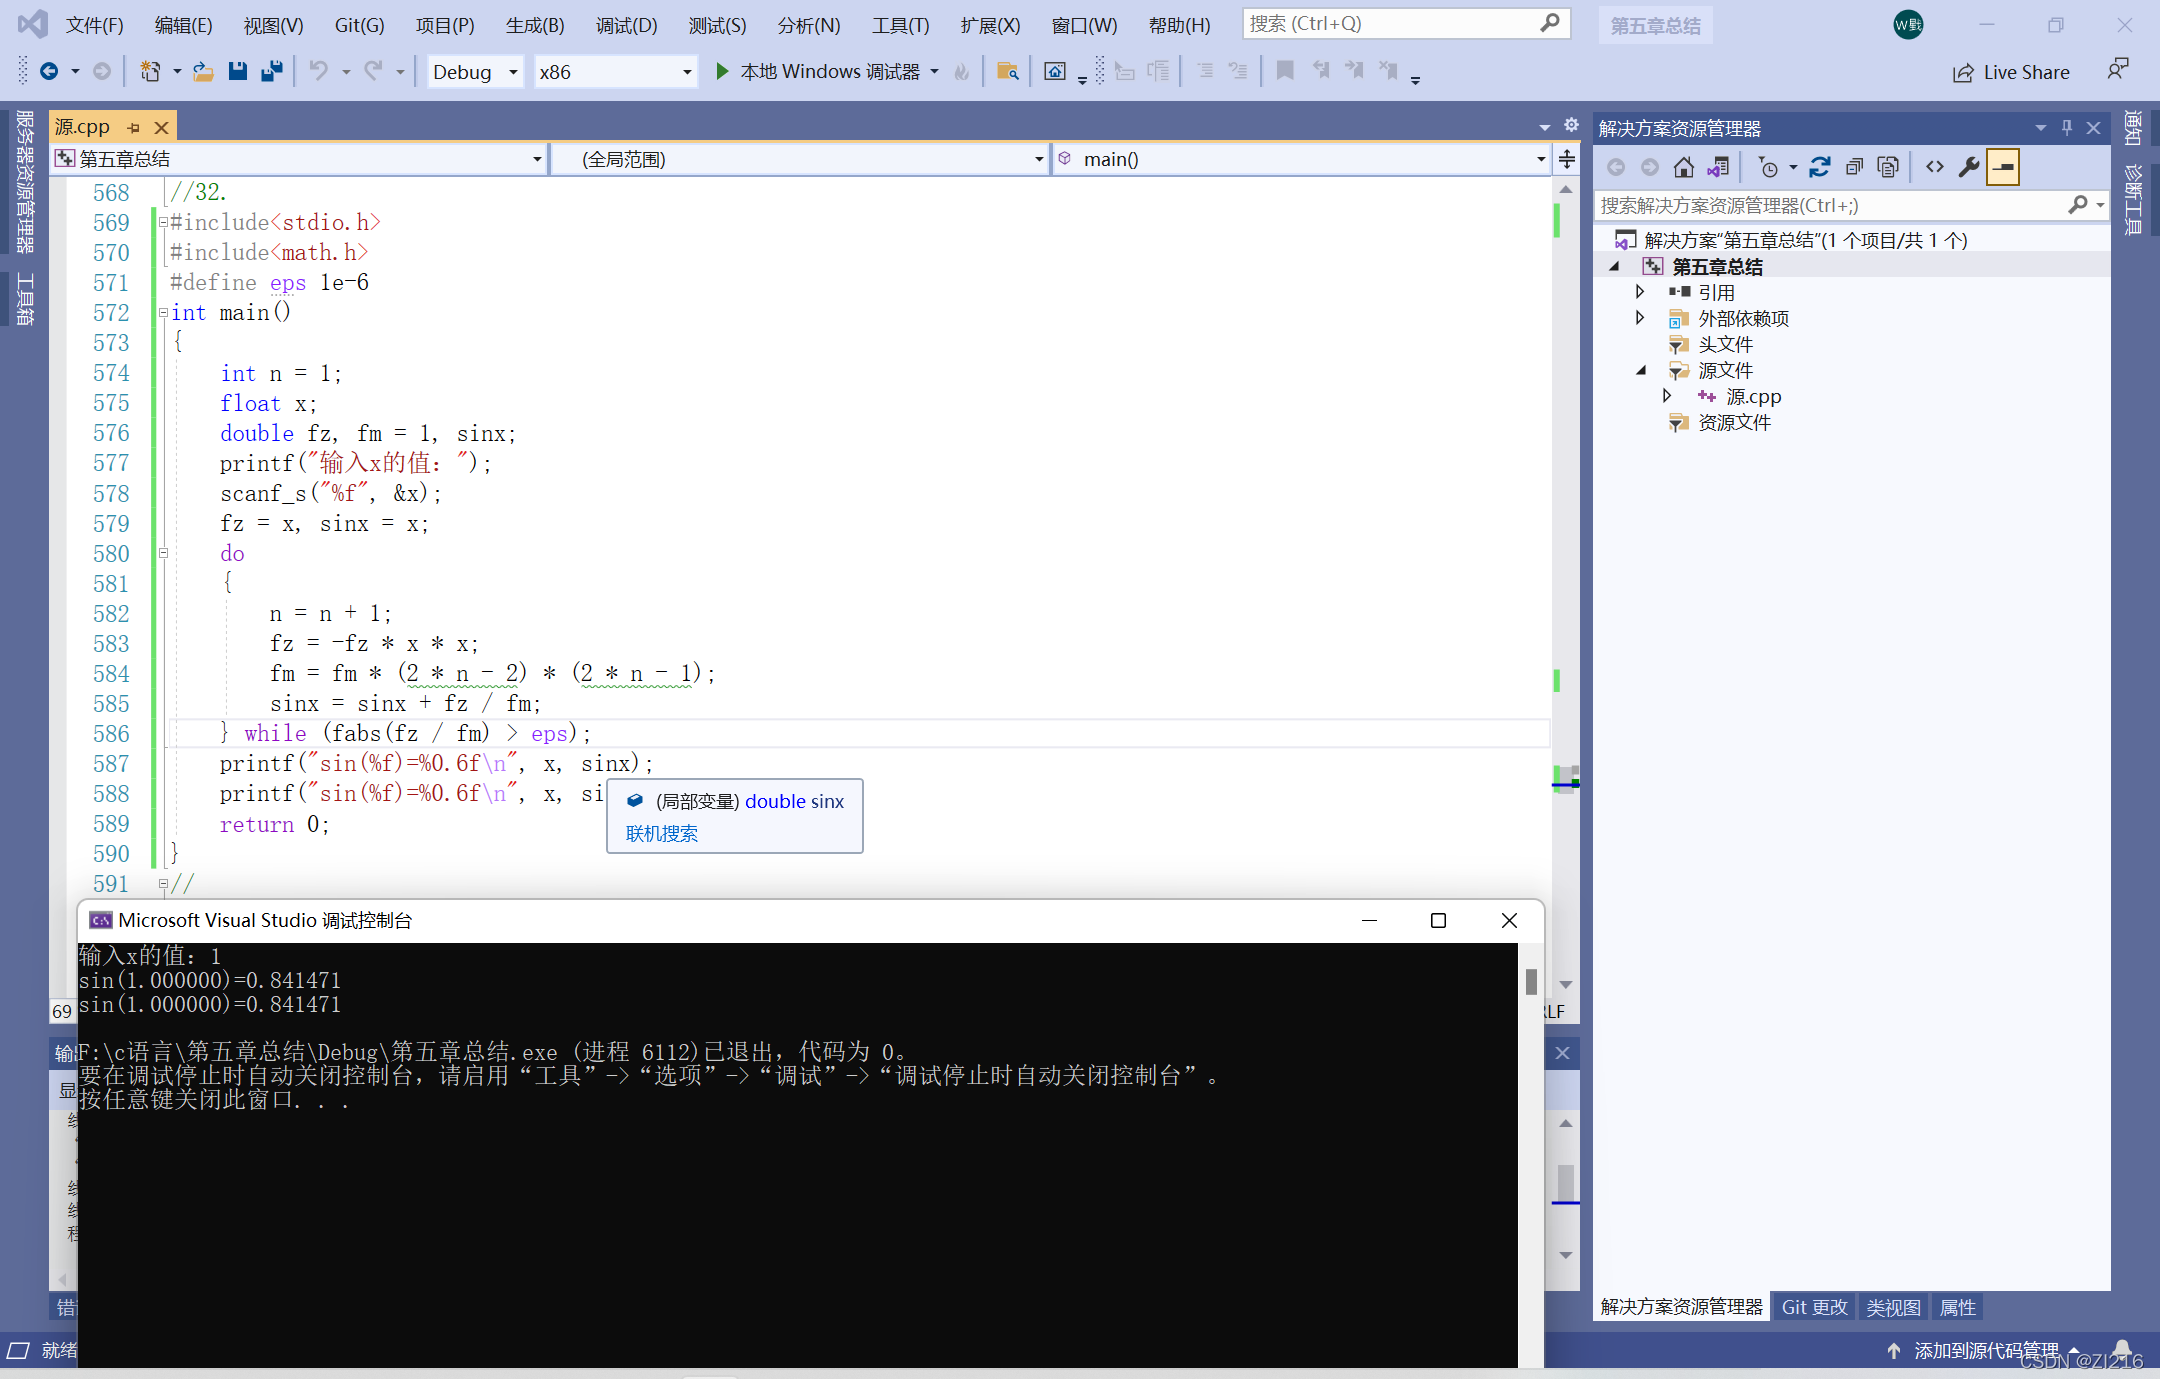Collapse the 源文件 folder node
The width and height of the screenshot is (2160, 1379).
pyautogui.click(x=1640, y=370)
